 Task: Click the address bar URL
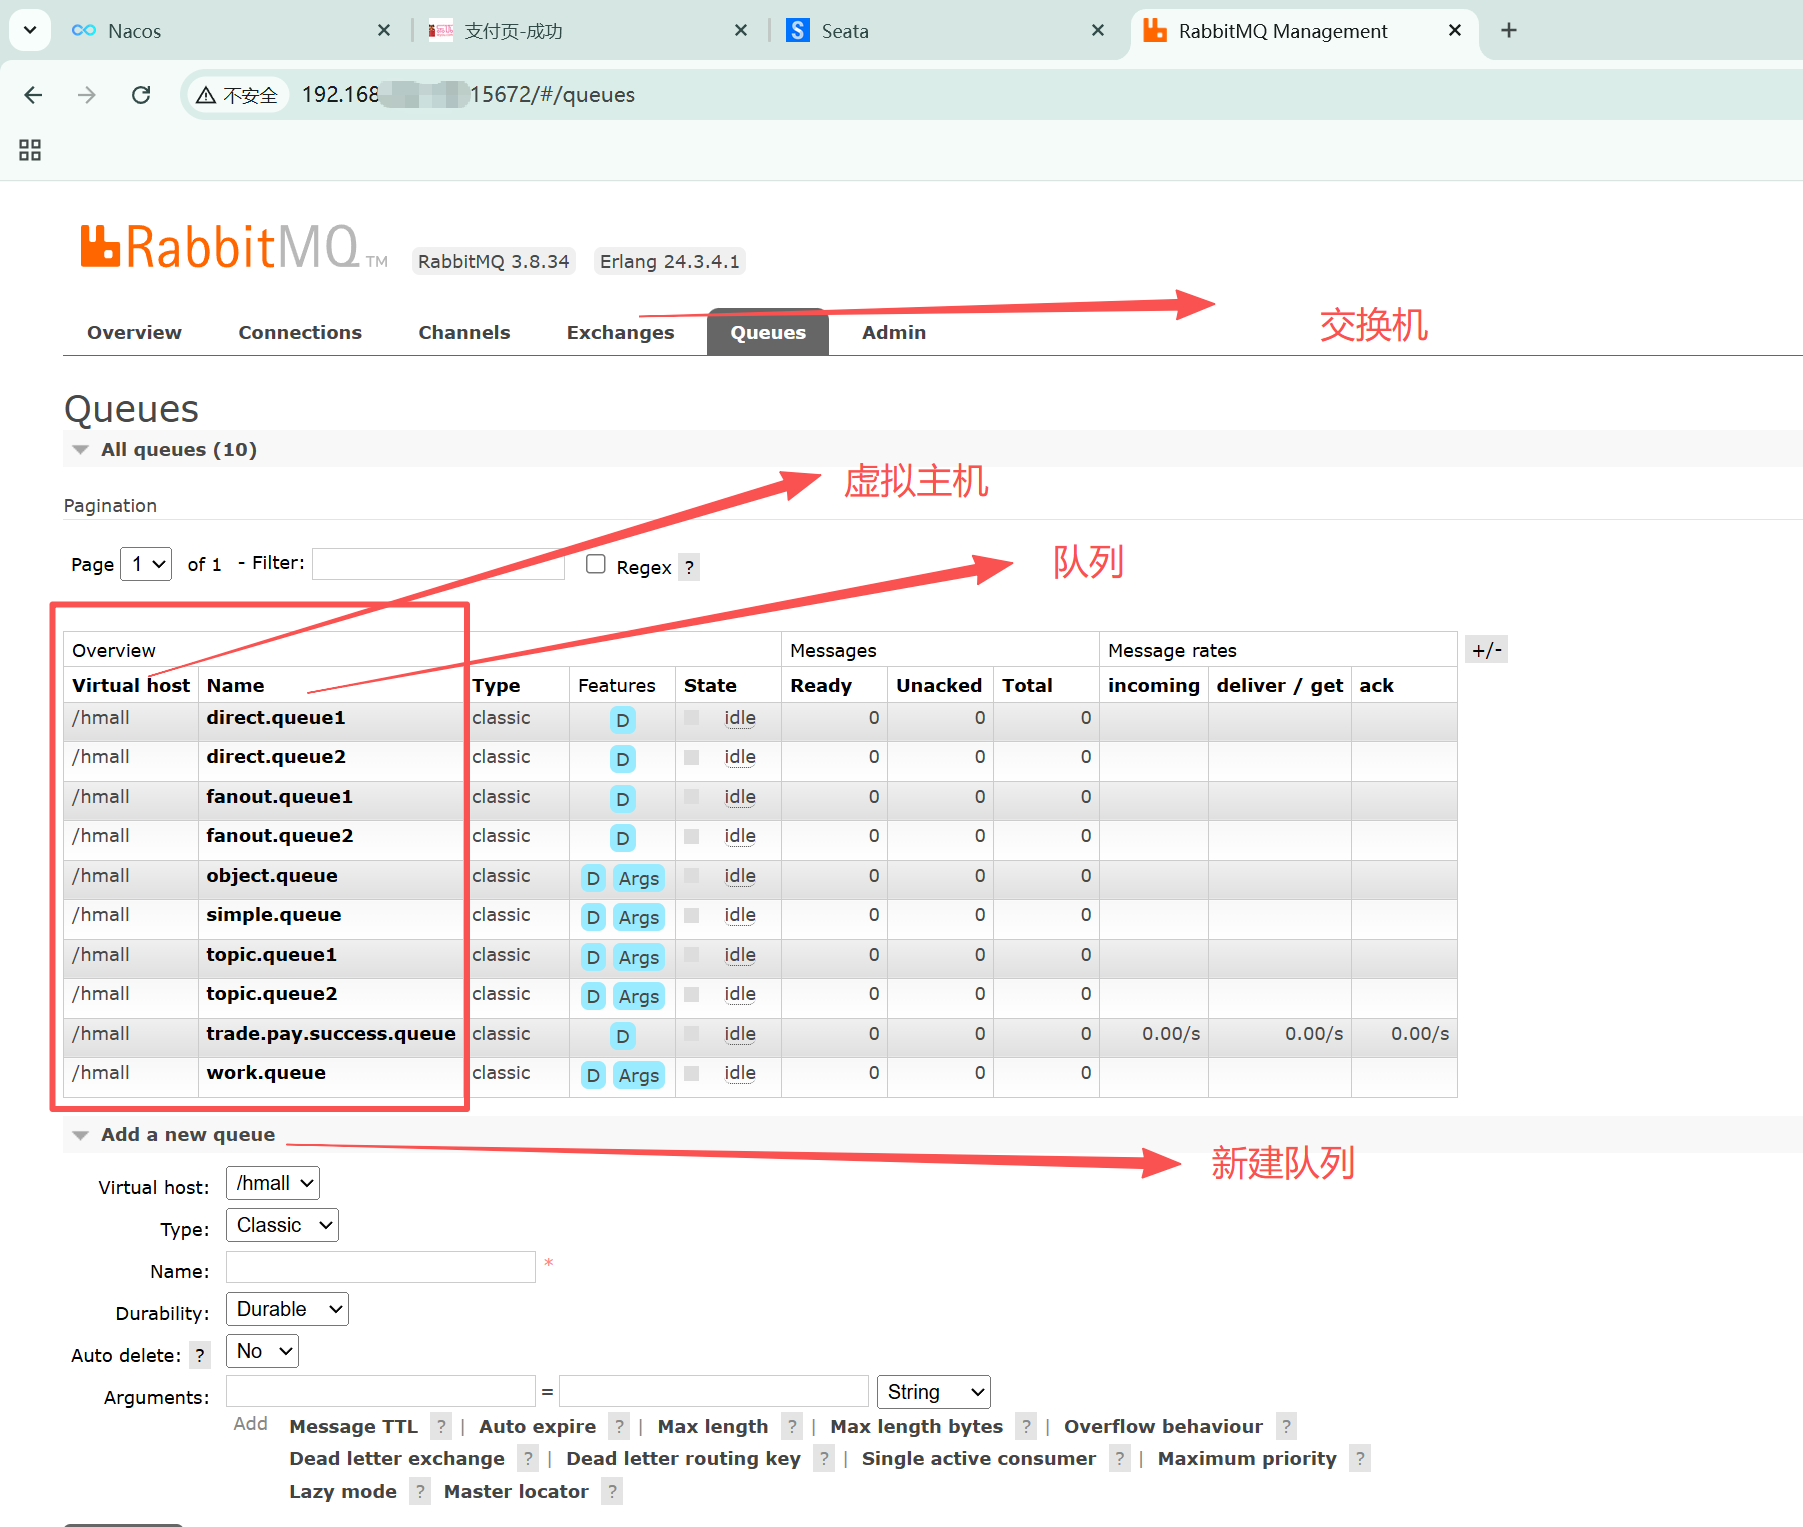[x=468, y=95]
